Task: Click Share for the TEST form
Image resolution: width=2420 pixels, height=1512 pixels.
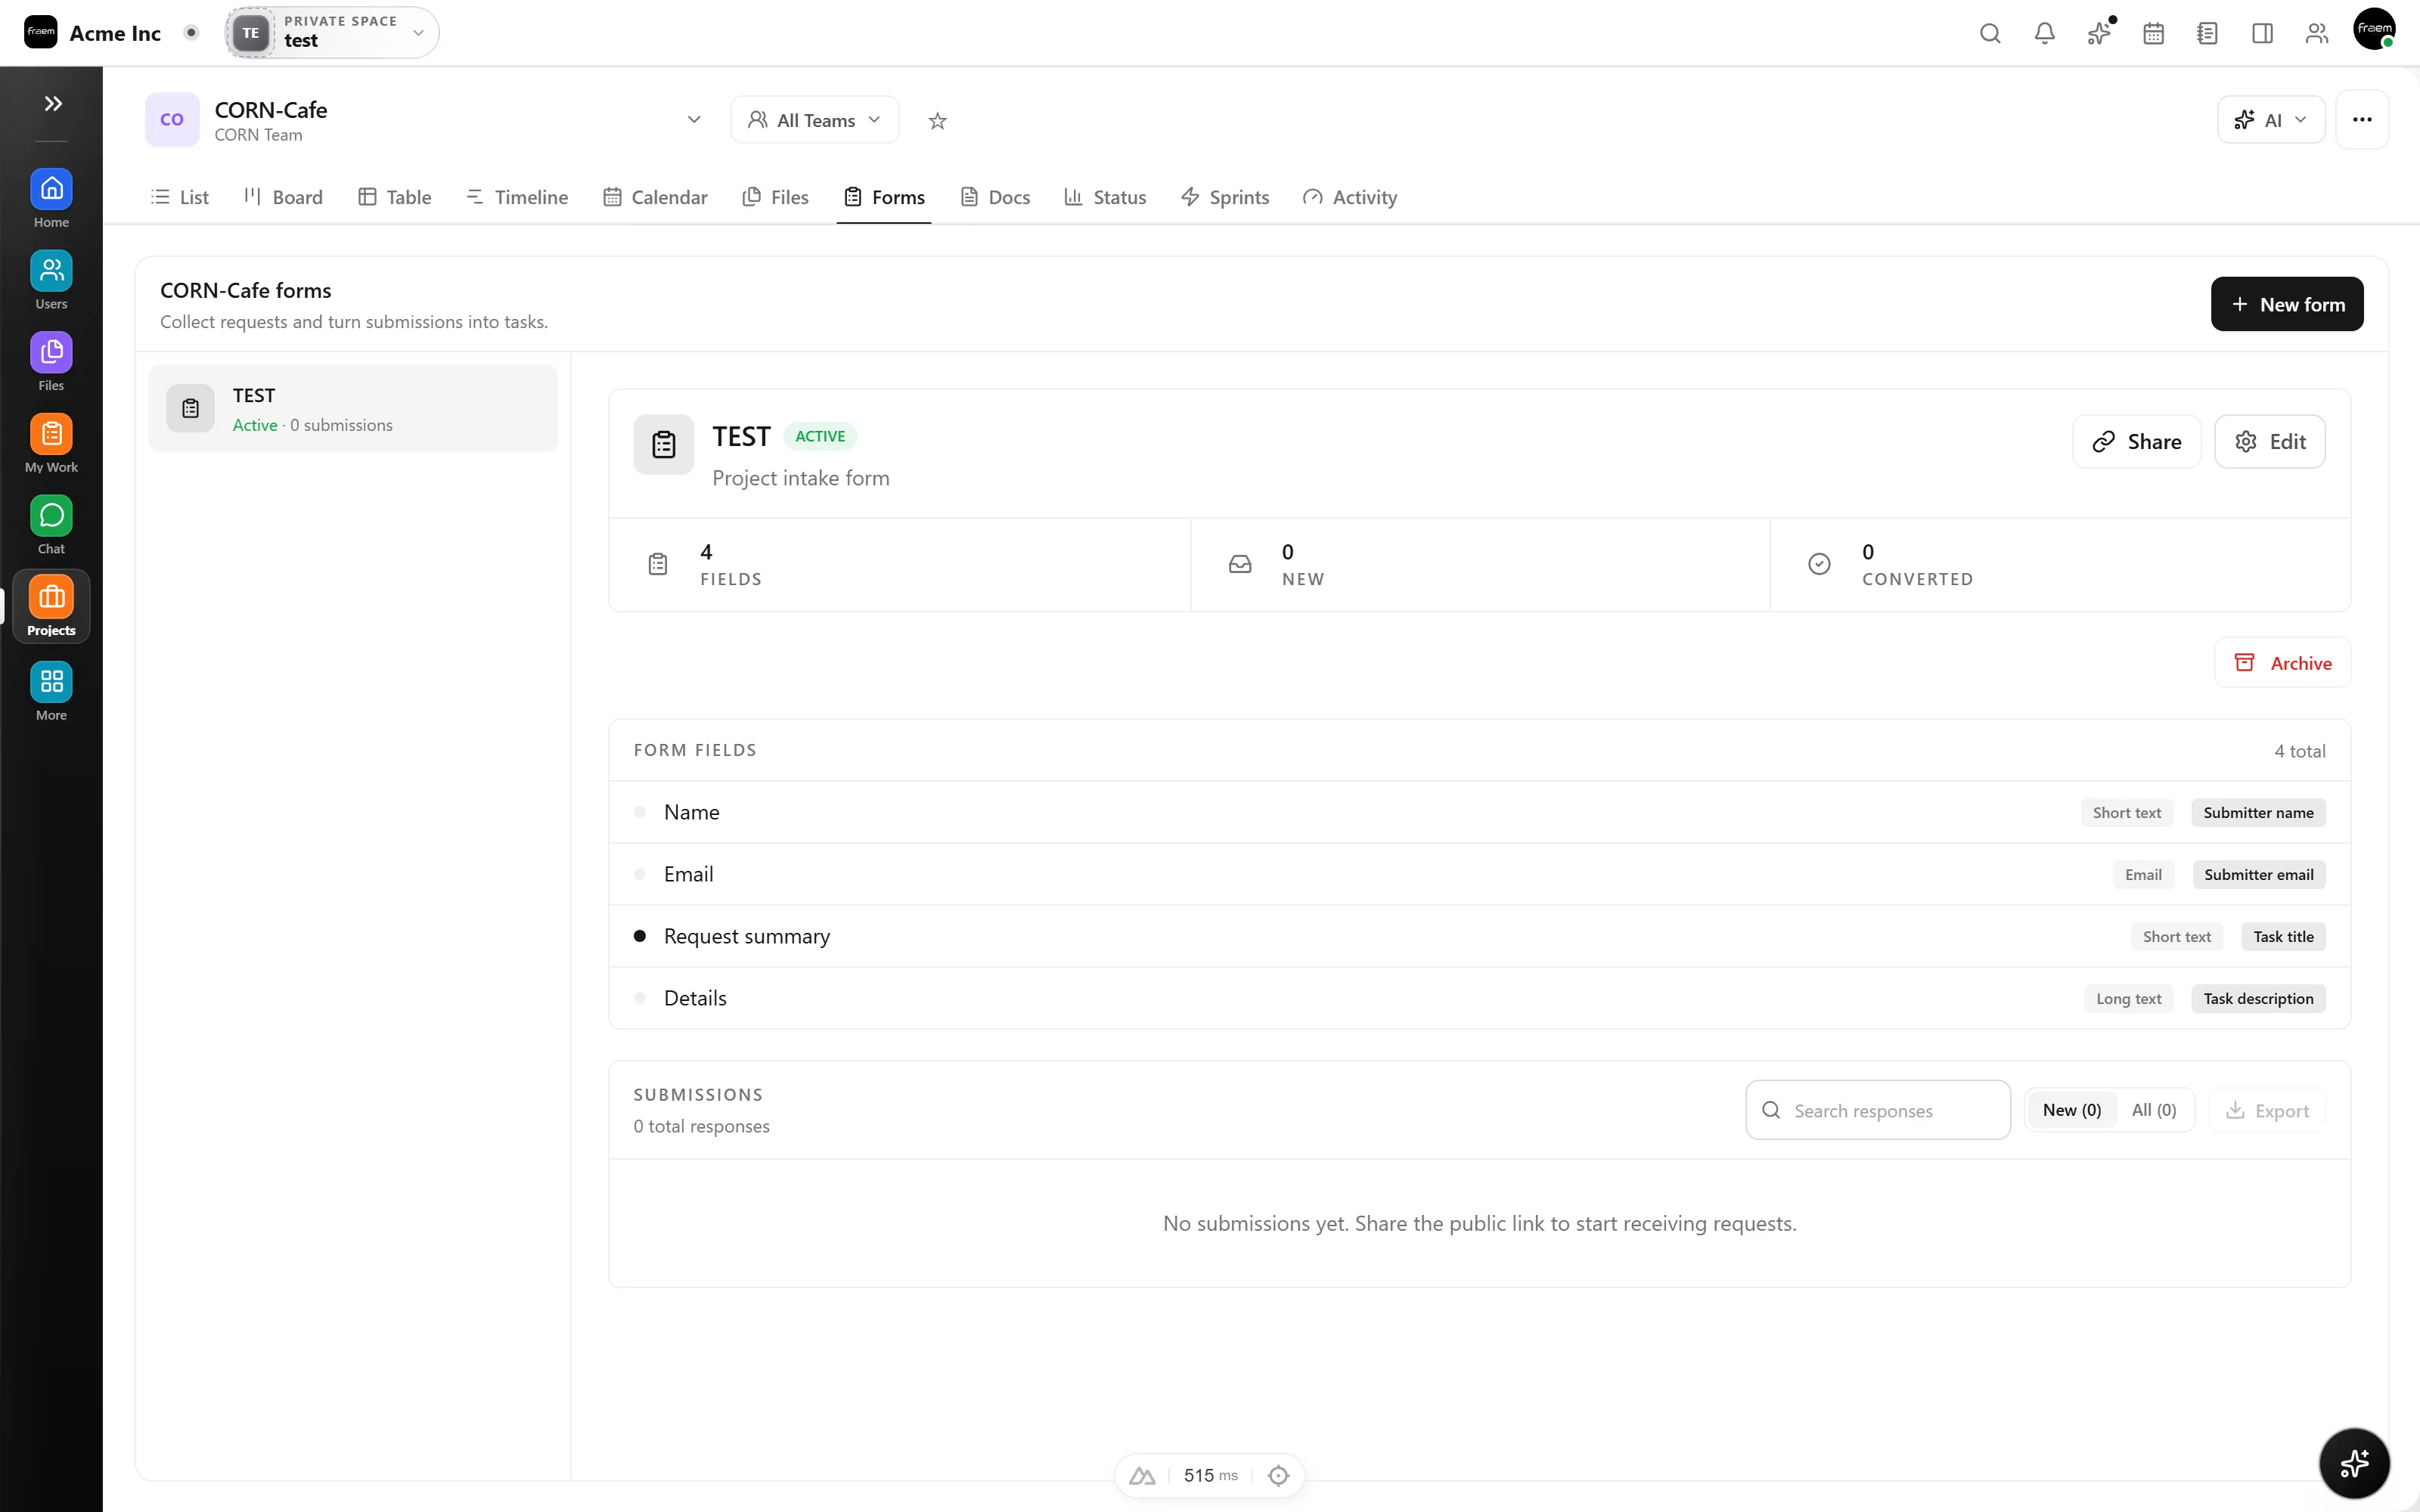Action: click(x=2136, y=441)
